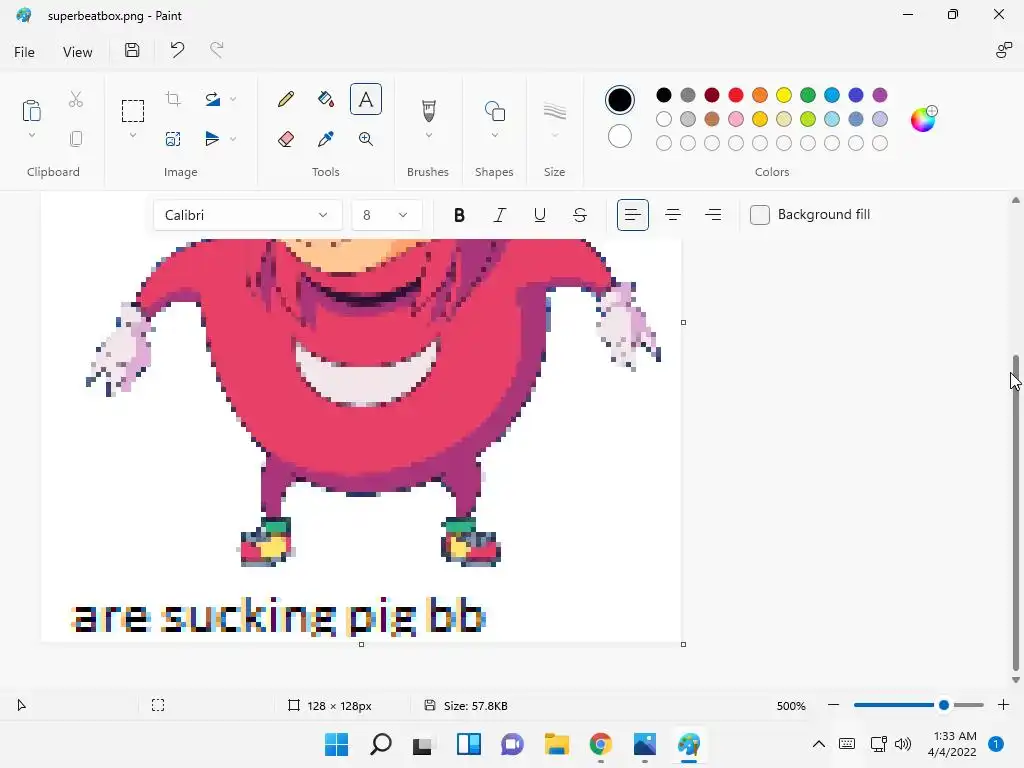Click the Flip icon

(212, 139)
